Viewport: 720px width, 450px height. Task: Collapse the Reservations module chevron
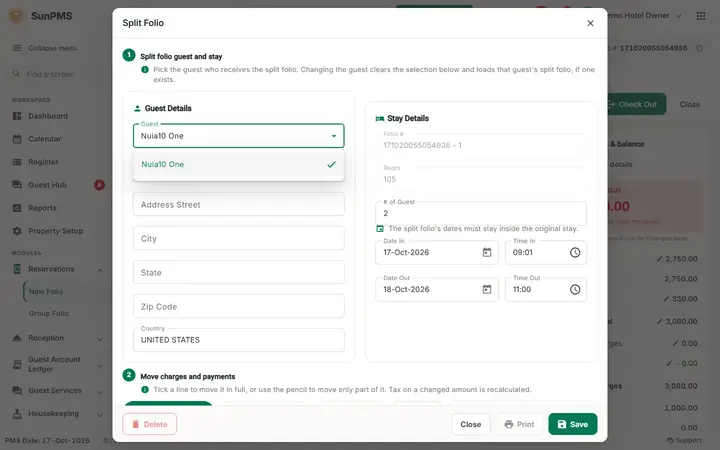100,270
